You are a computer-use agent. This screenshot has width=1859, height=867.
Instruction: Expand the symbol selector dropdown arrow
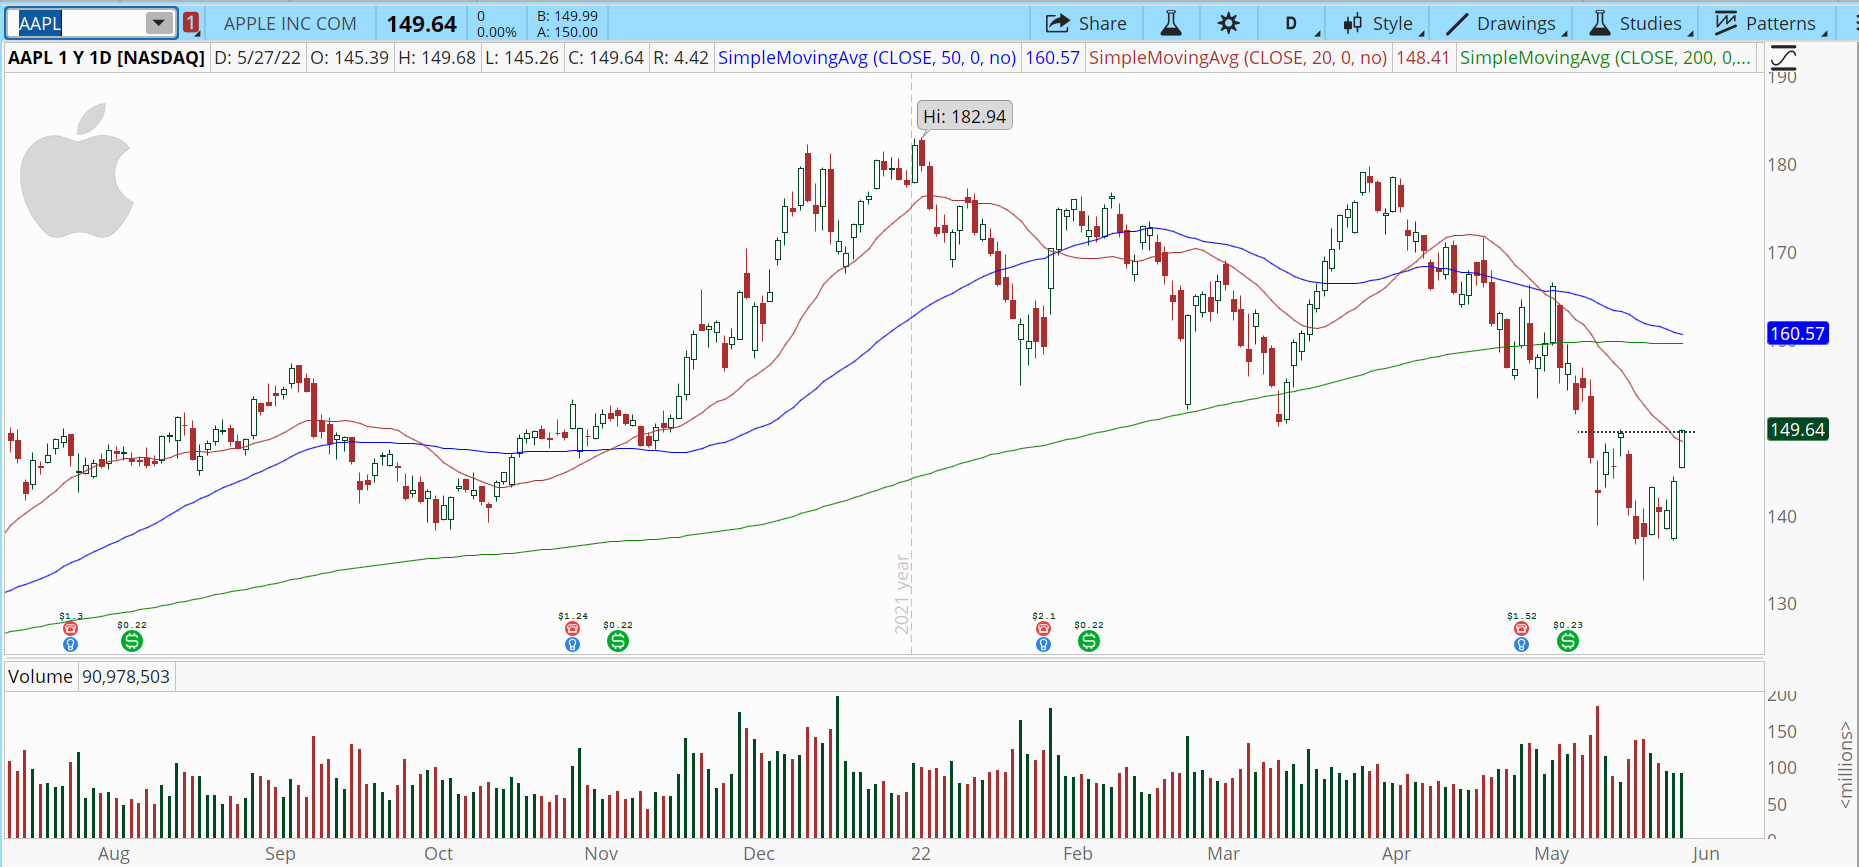[158, 23]
